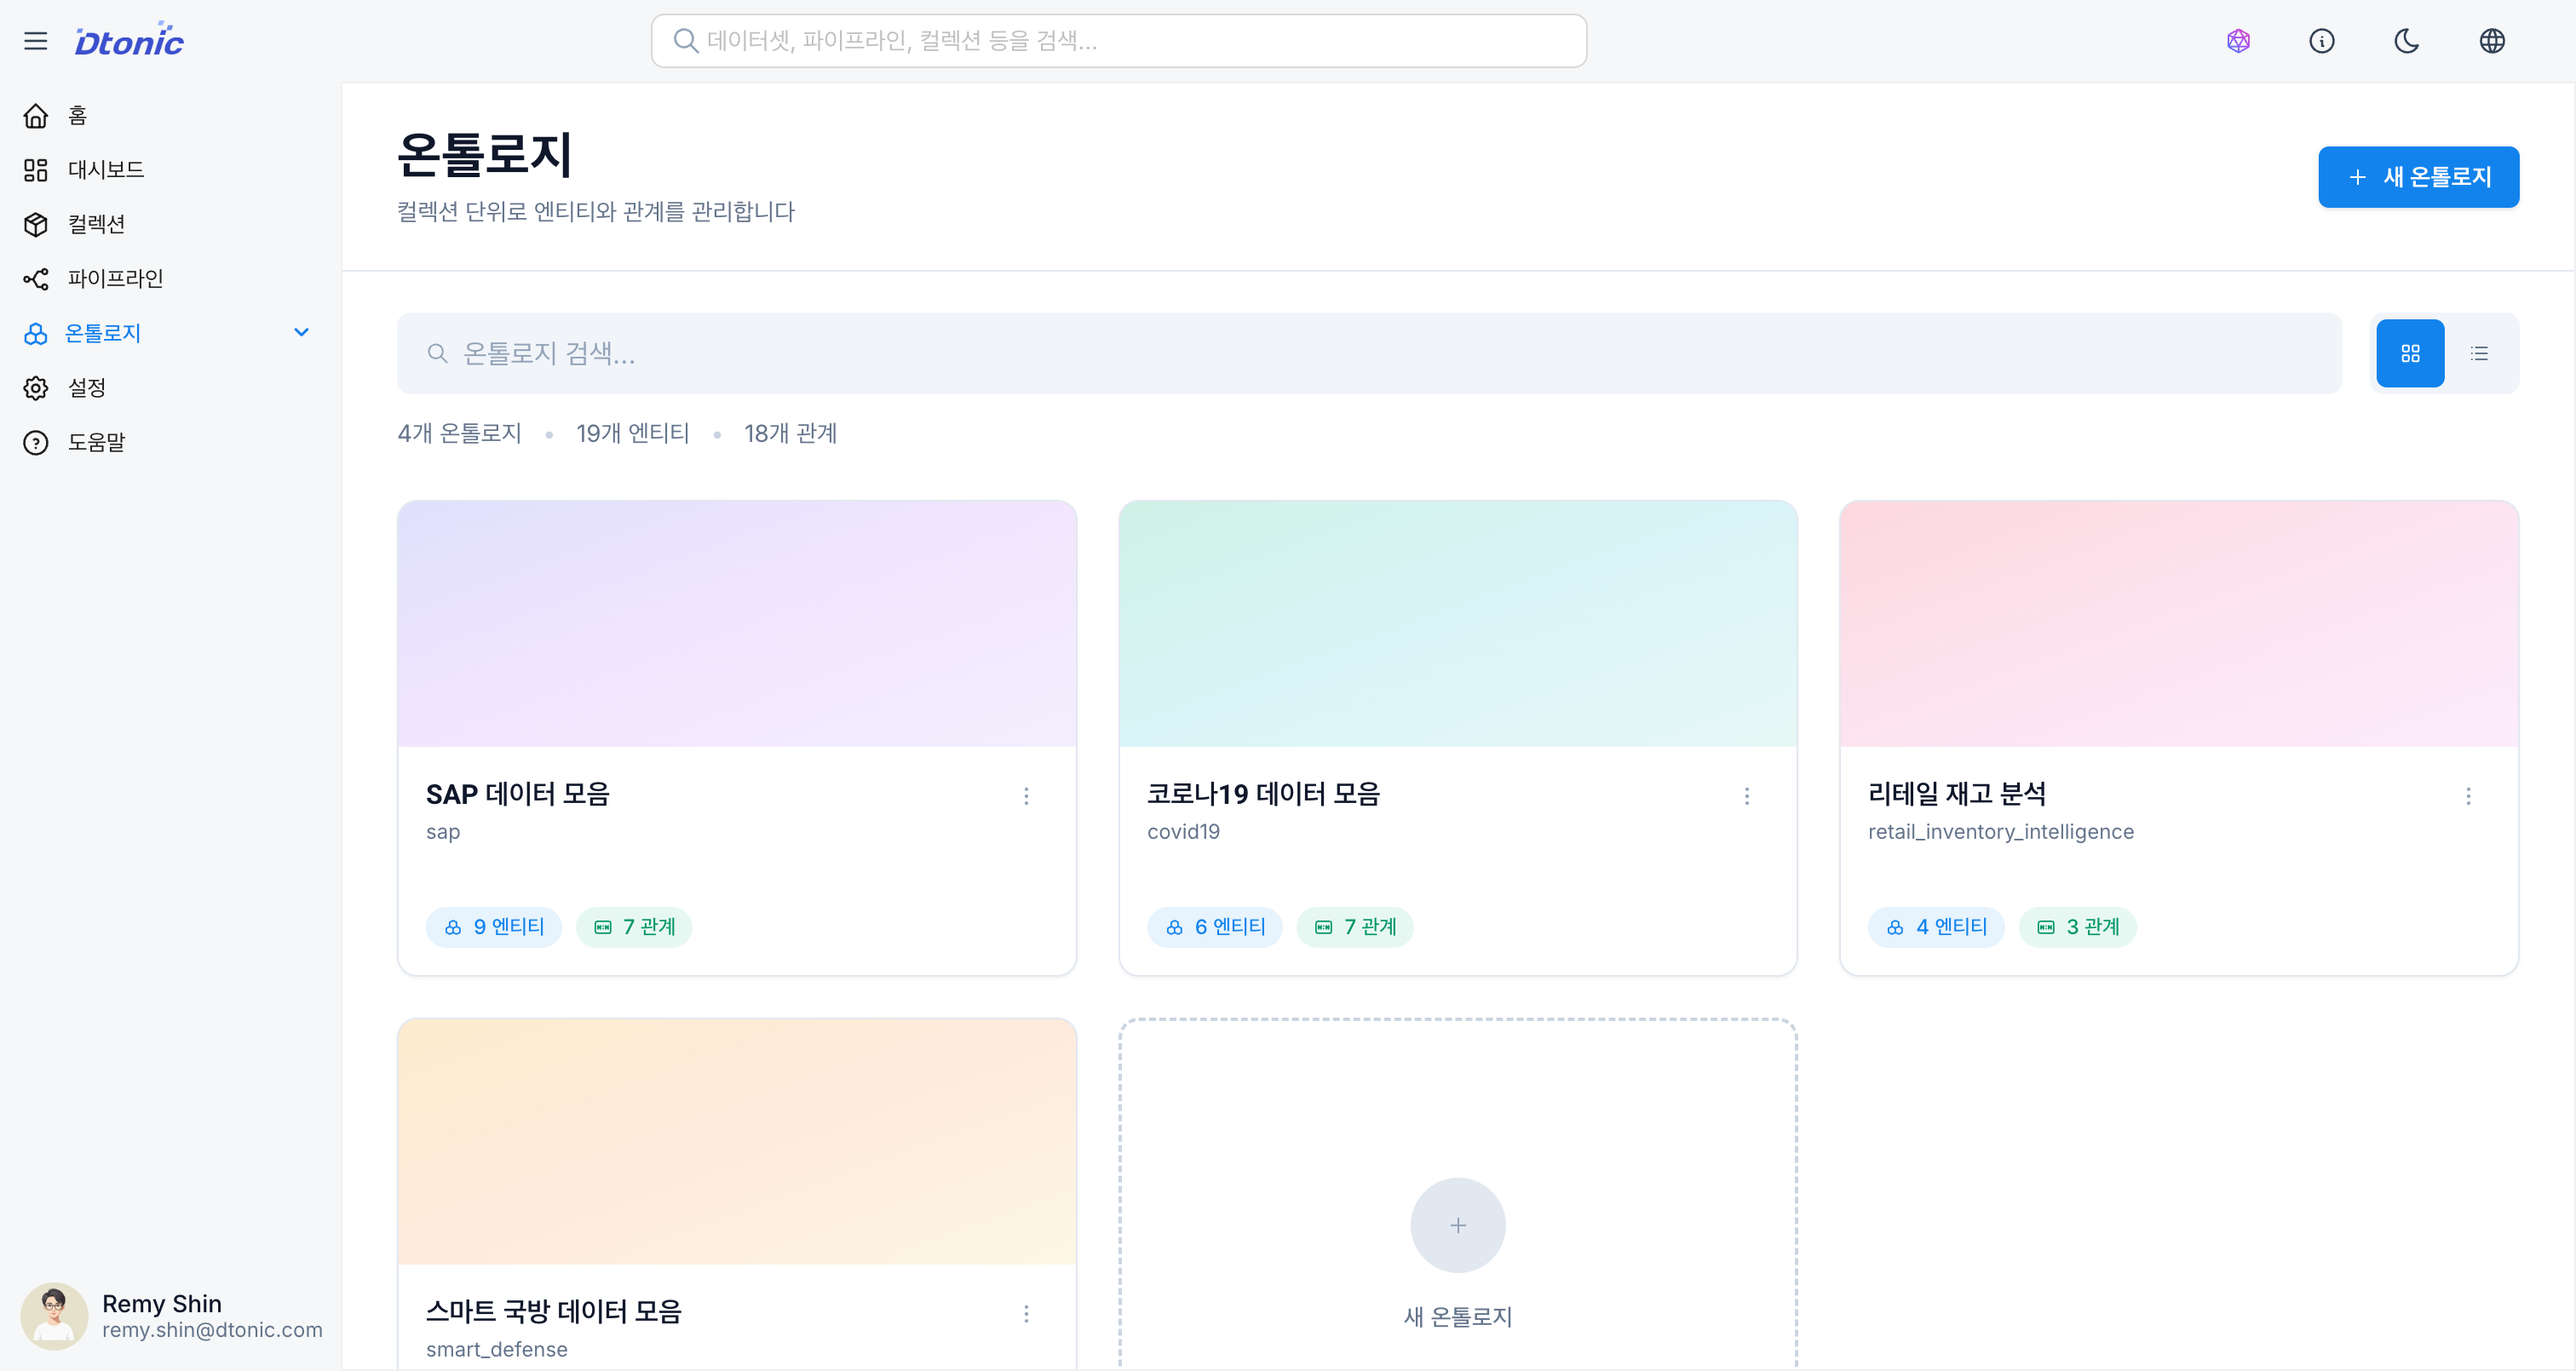
Task: Open the 컬렉션 section from sidebar
Action: pos(36,224)
